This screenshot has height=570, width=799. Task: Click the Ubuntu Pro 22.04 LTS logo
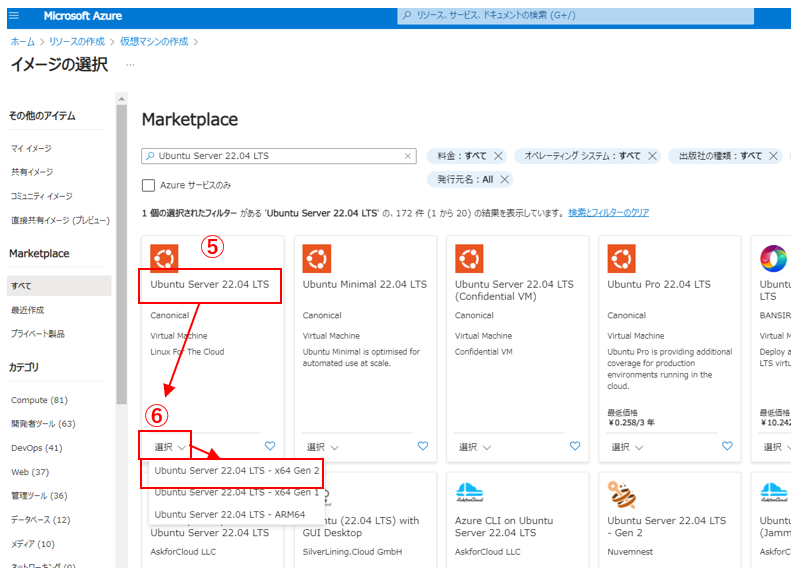[621, 259]
